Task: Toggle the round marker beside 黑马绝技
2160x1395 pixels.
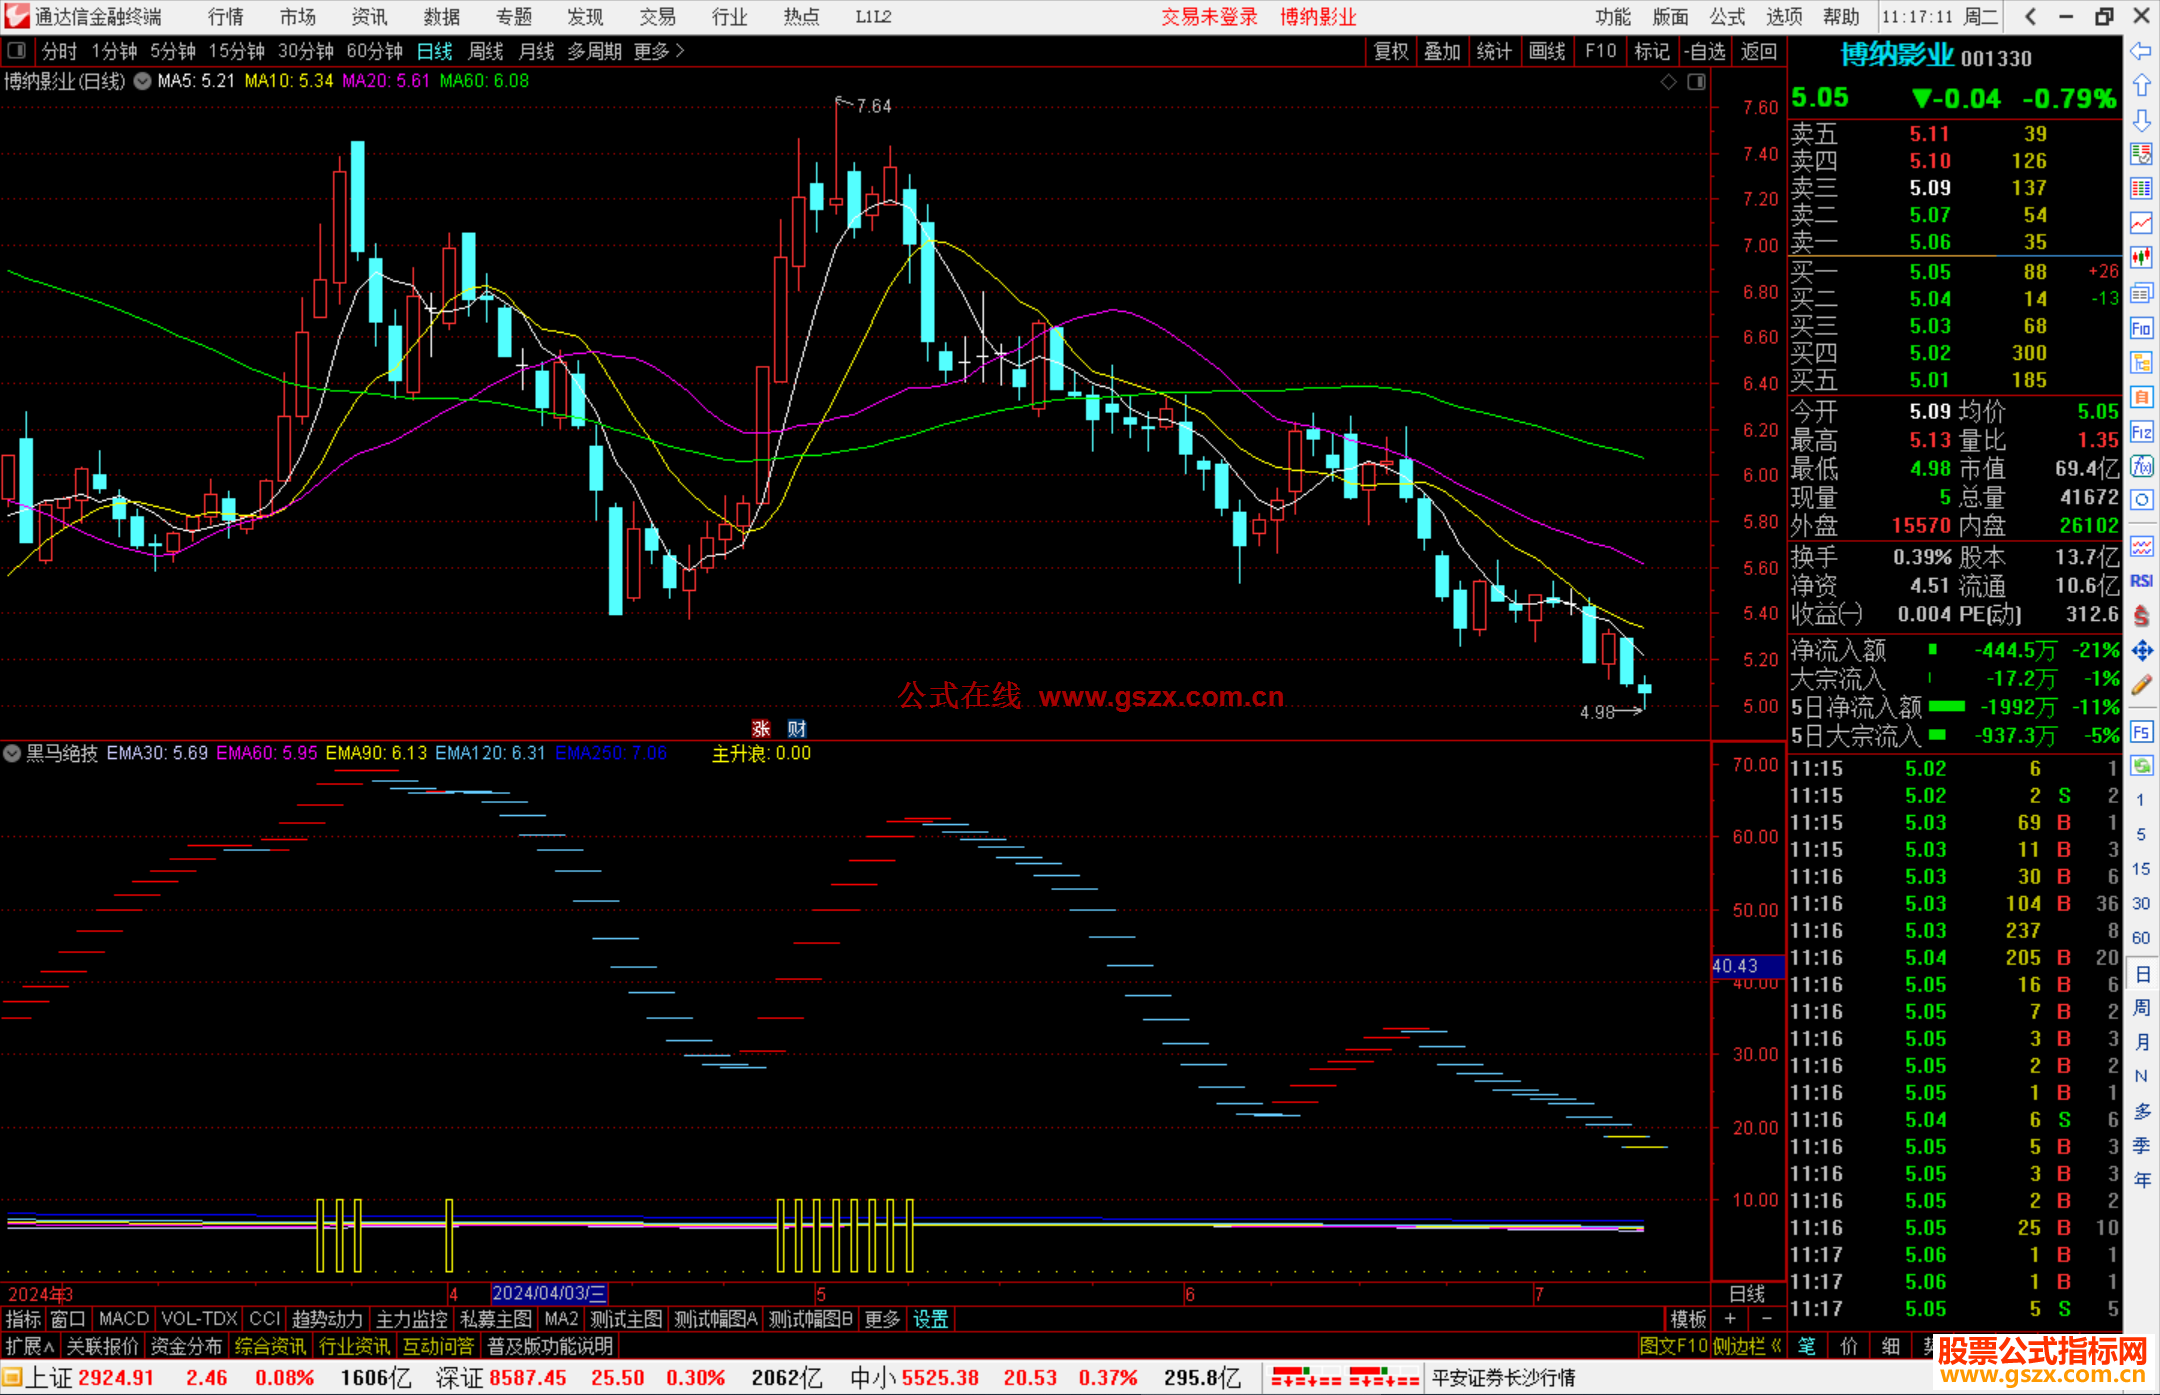Action: [12, 753]
